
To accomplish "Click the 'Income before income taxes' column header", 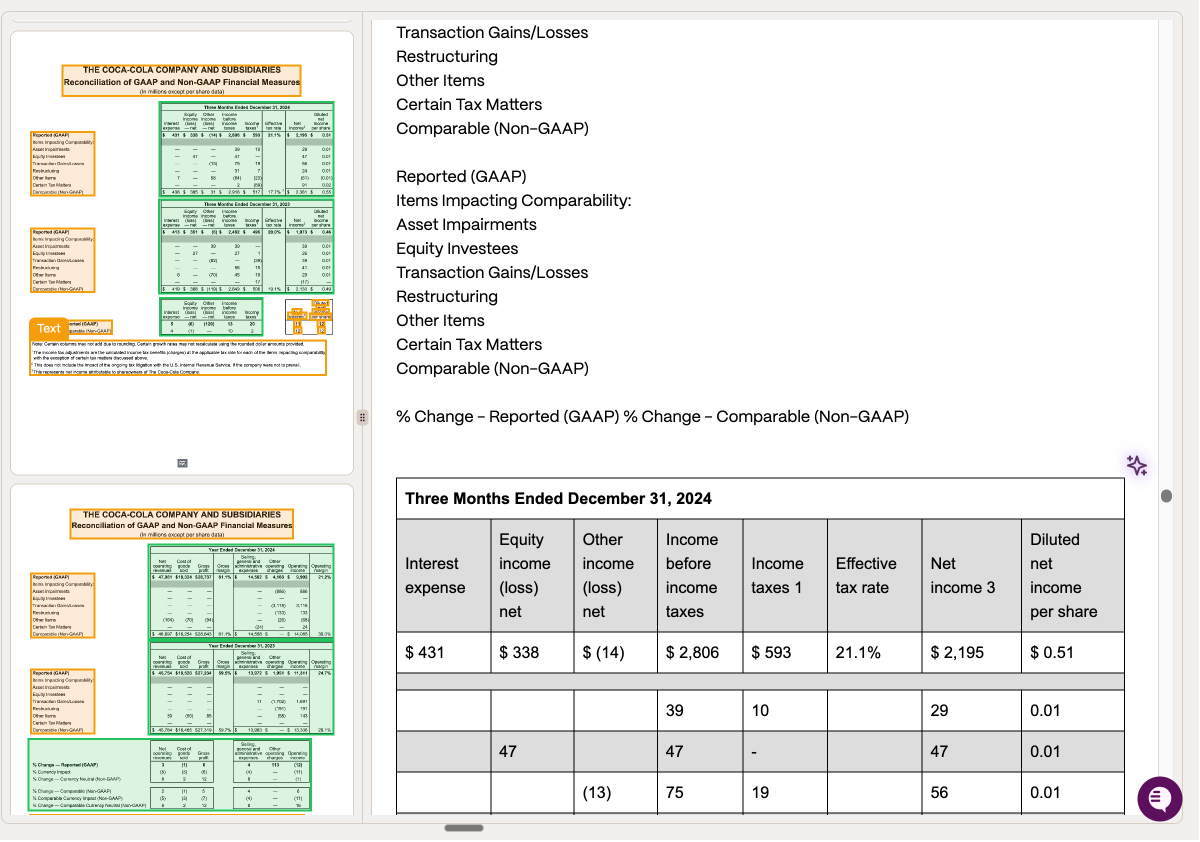I will [x=700, y=575].
